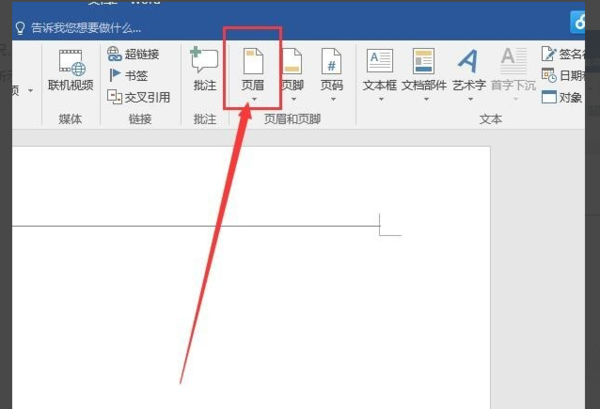Expand the Footer (页脚) dropdown arrow

(293, 99)
